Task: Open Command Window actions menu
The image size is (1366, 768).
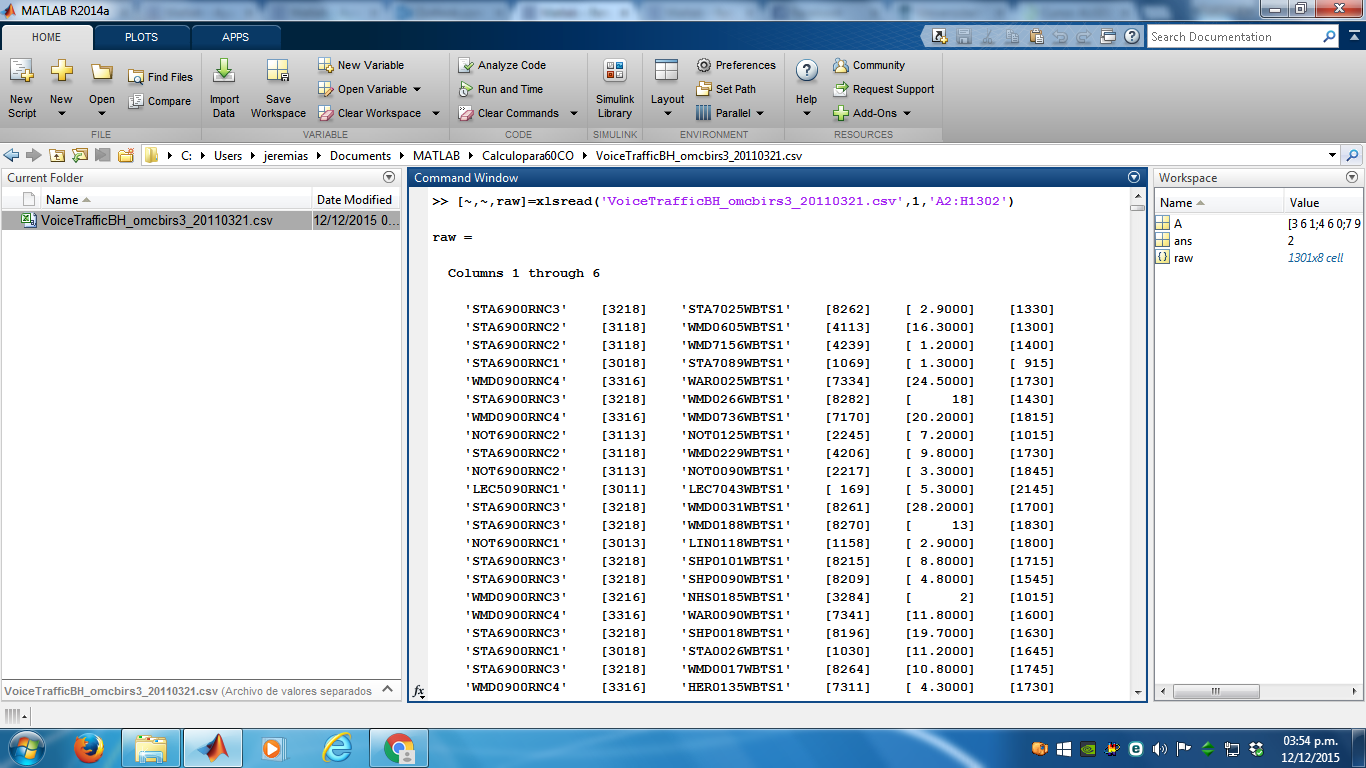Action: click(1133, 177)
